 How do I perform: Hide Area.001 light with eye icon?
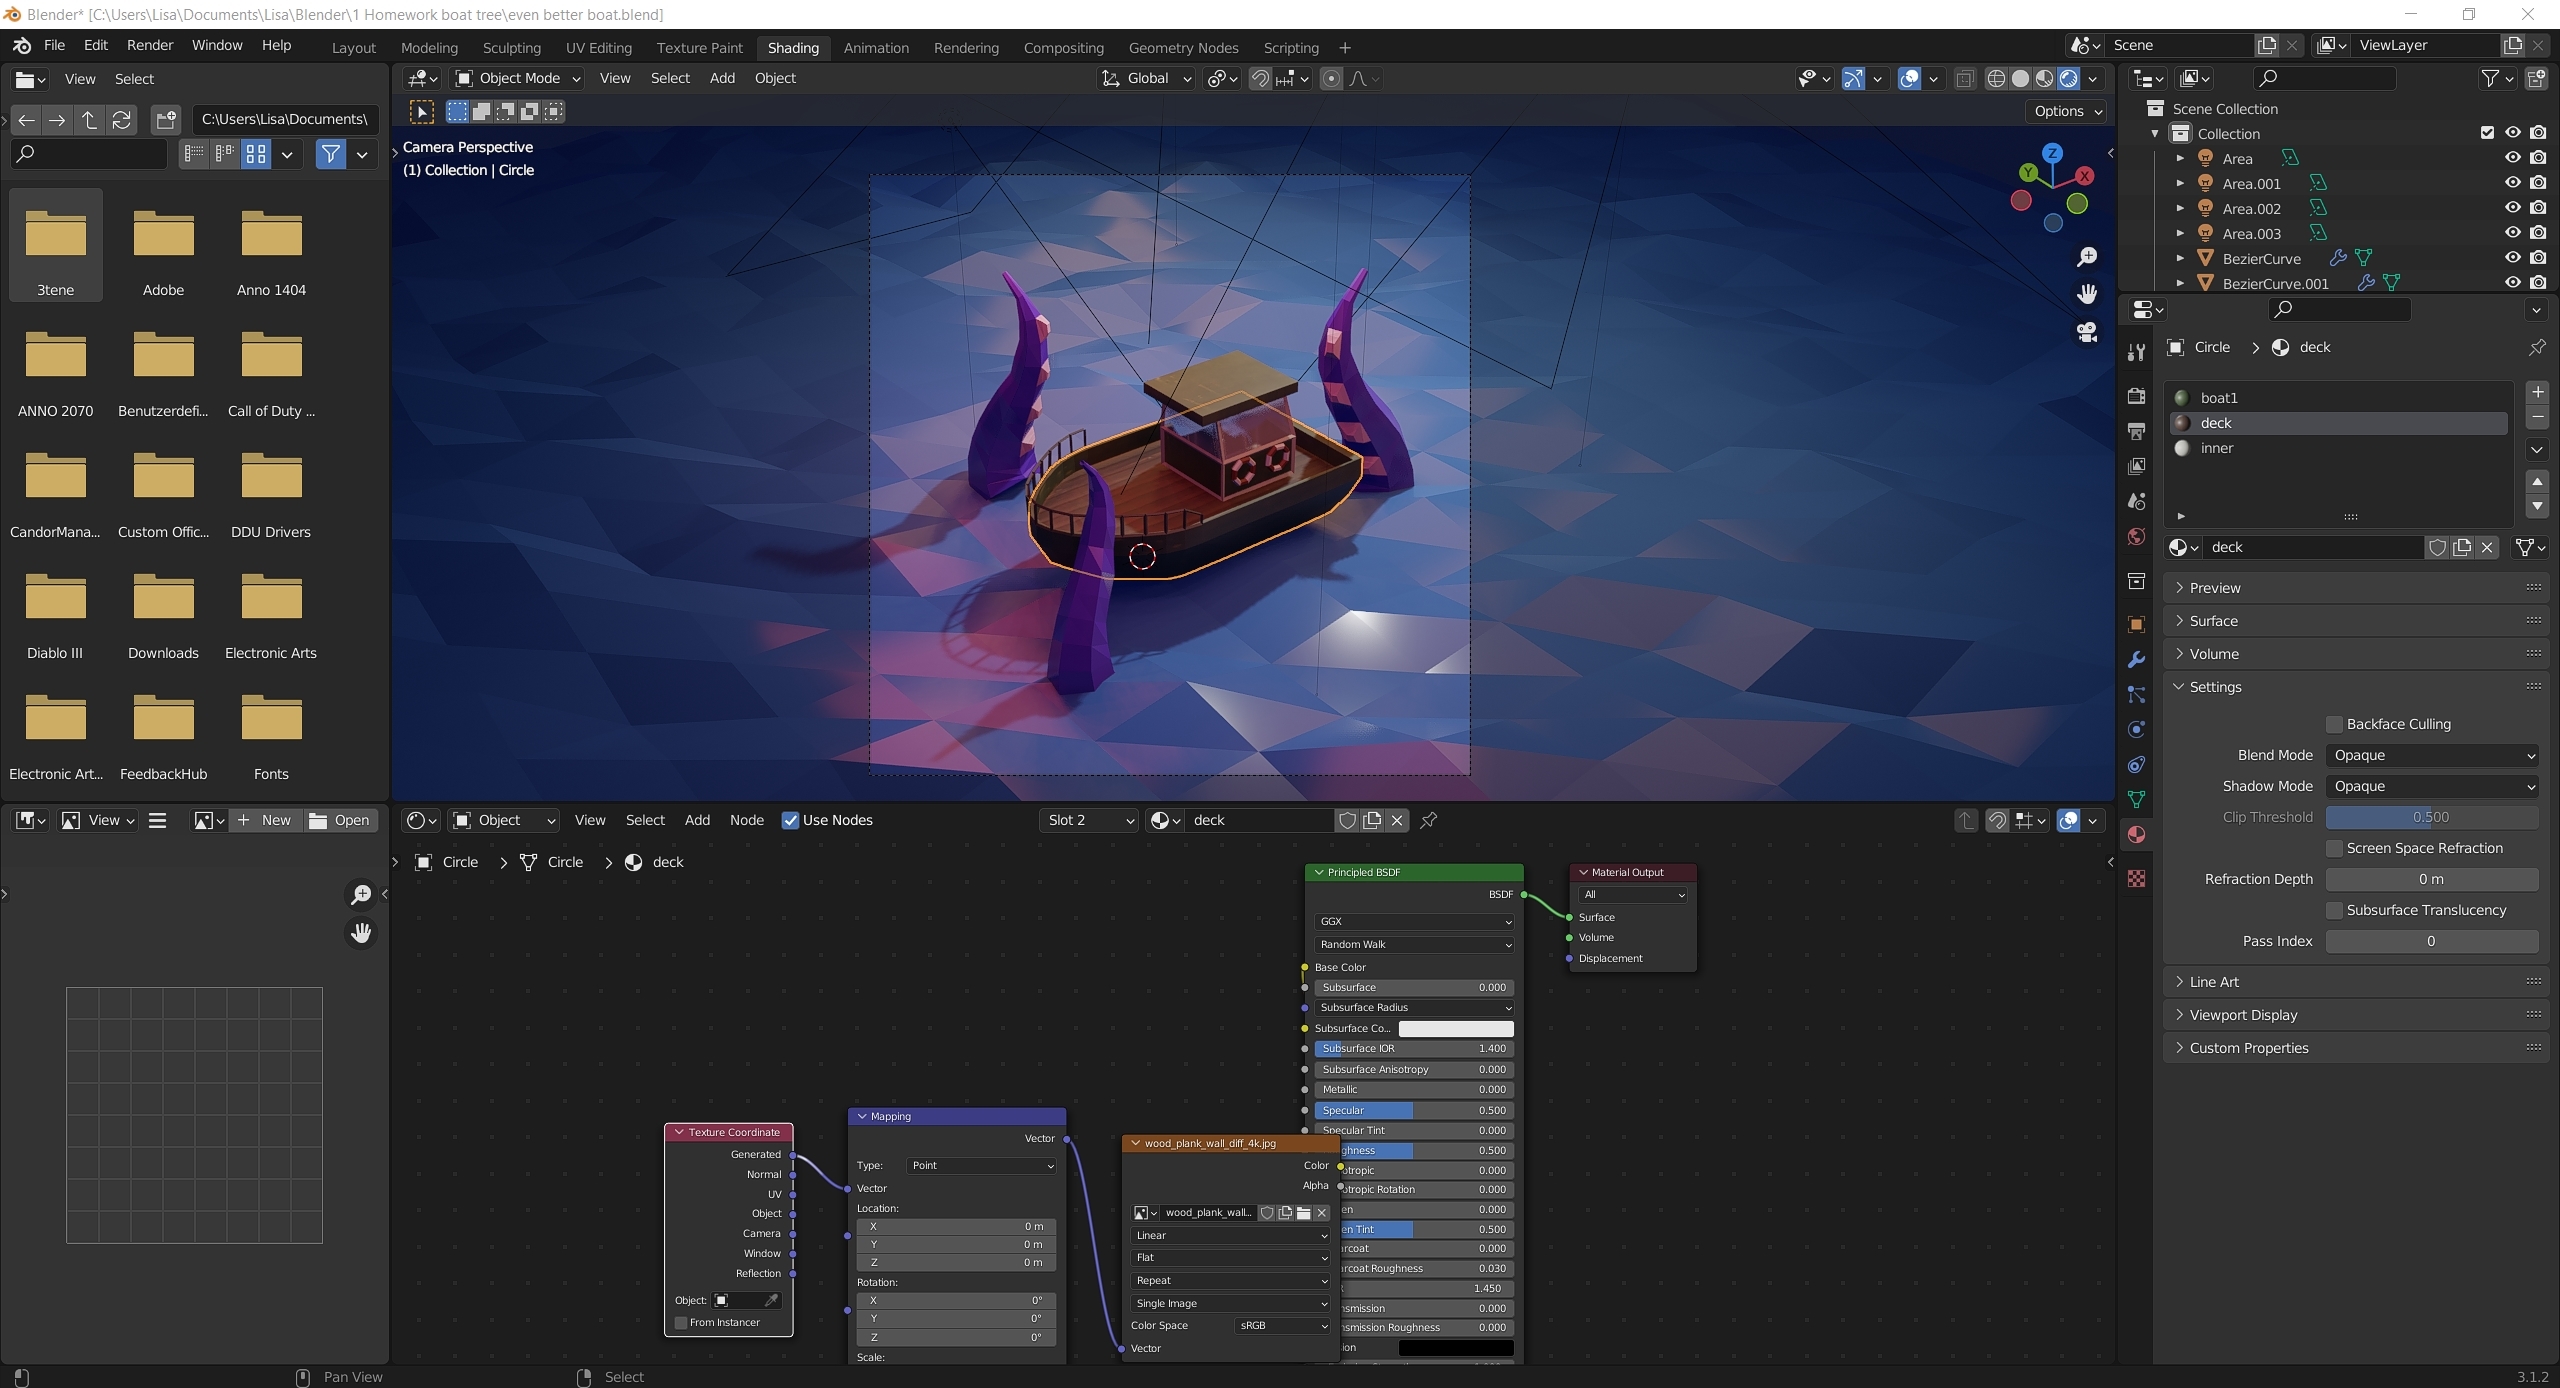point(2512,183)
